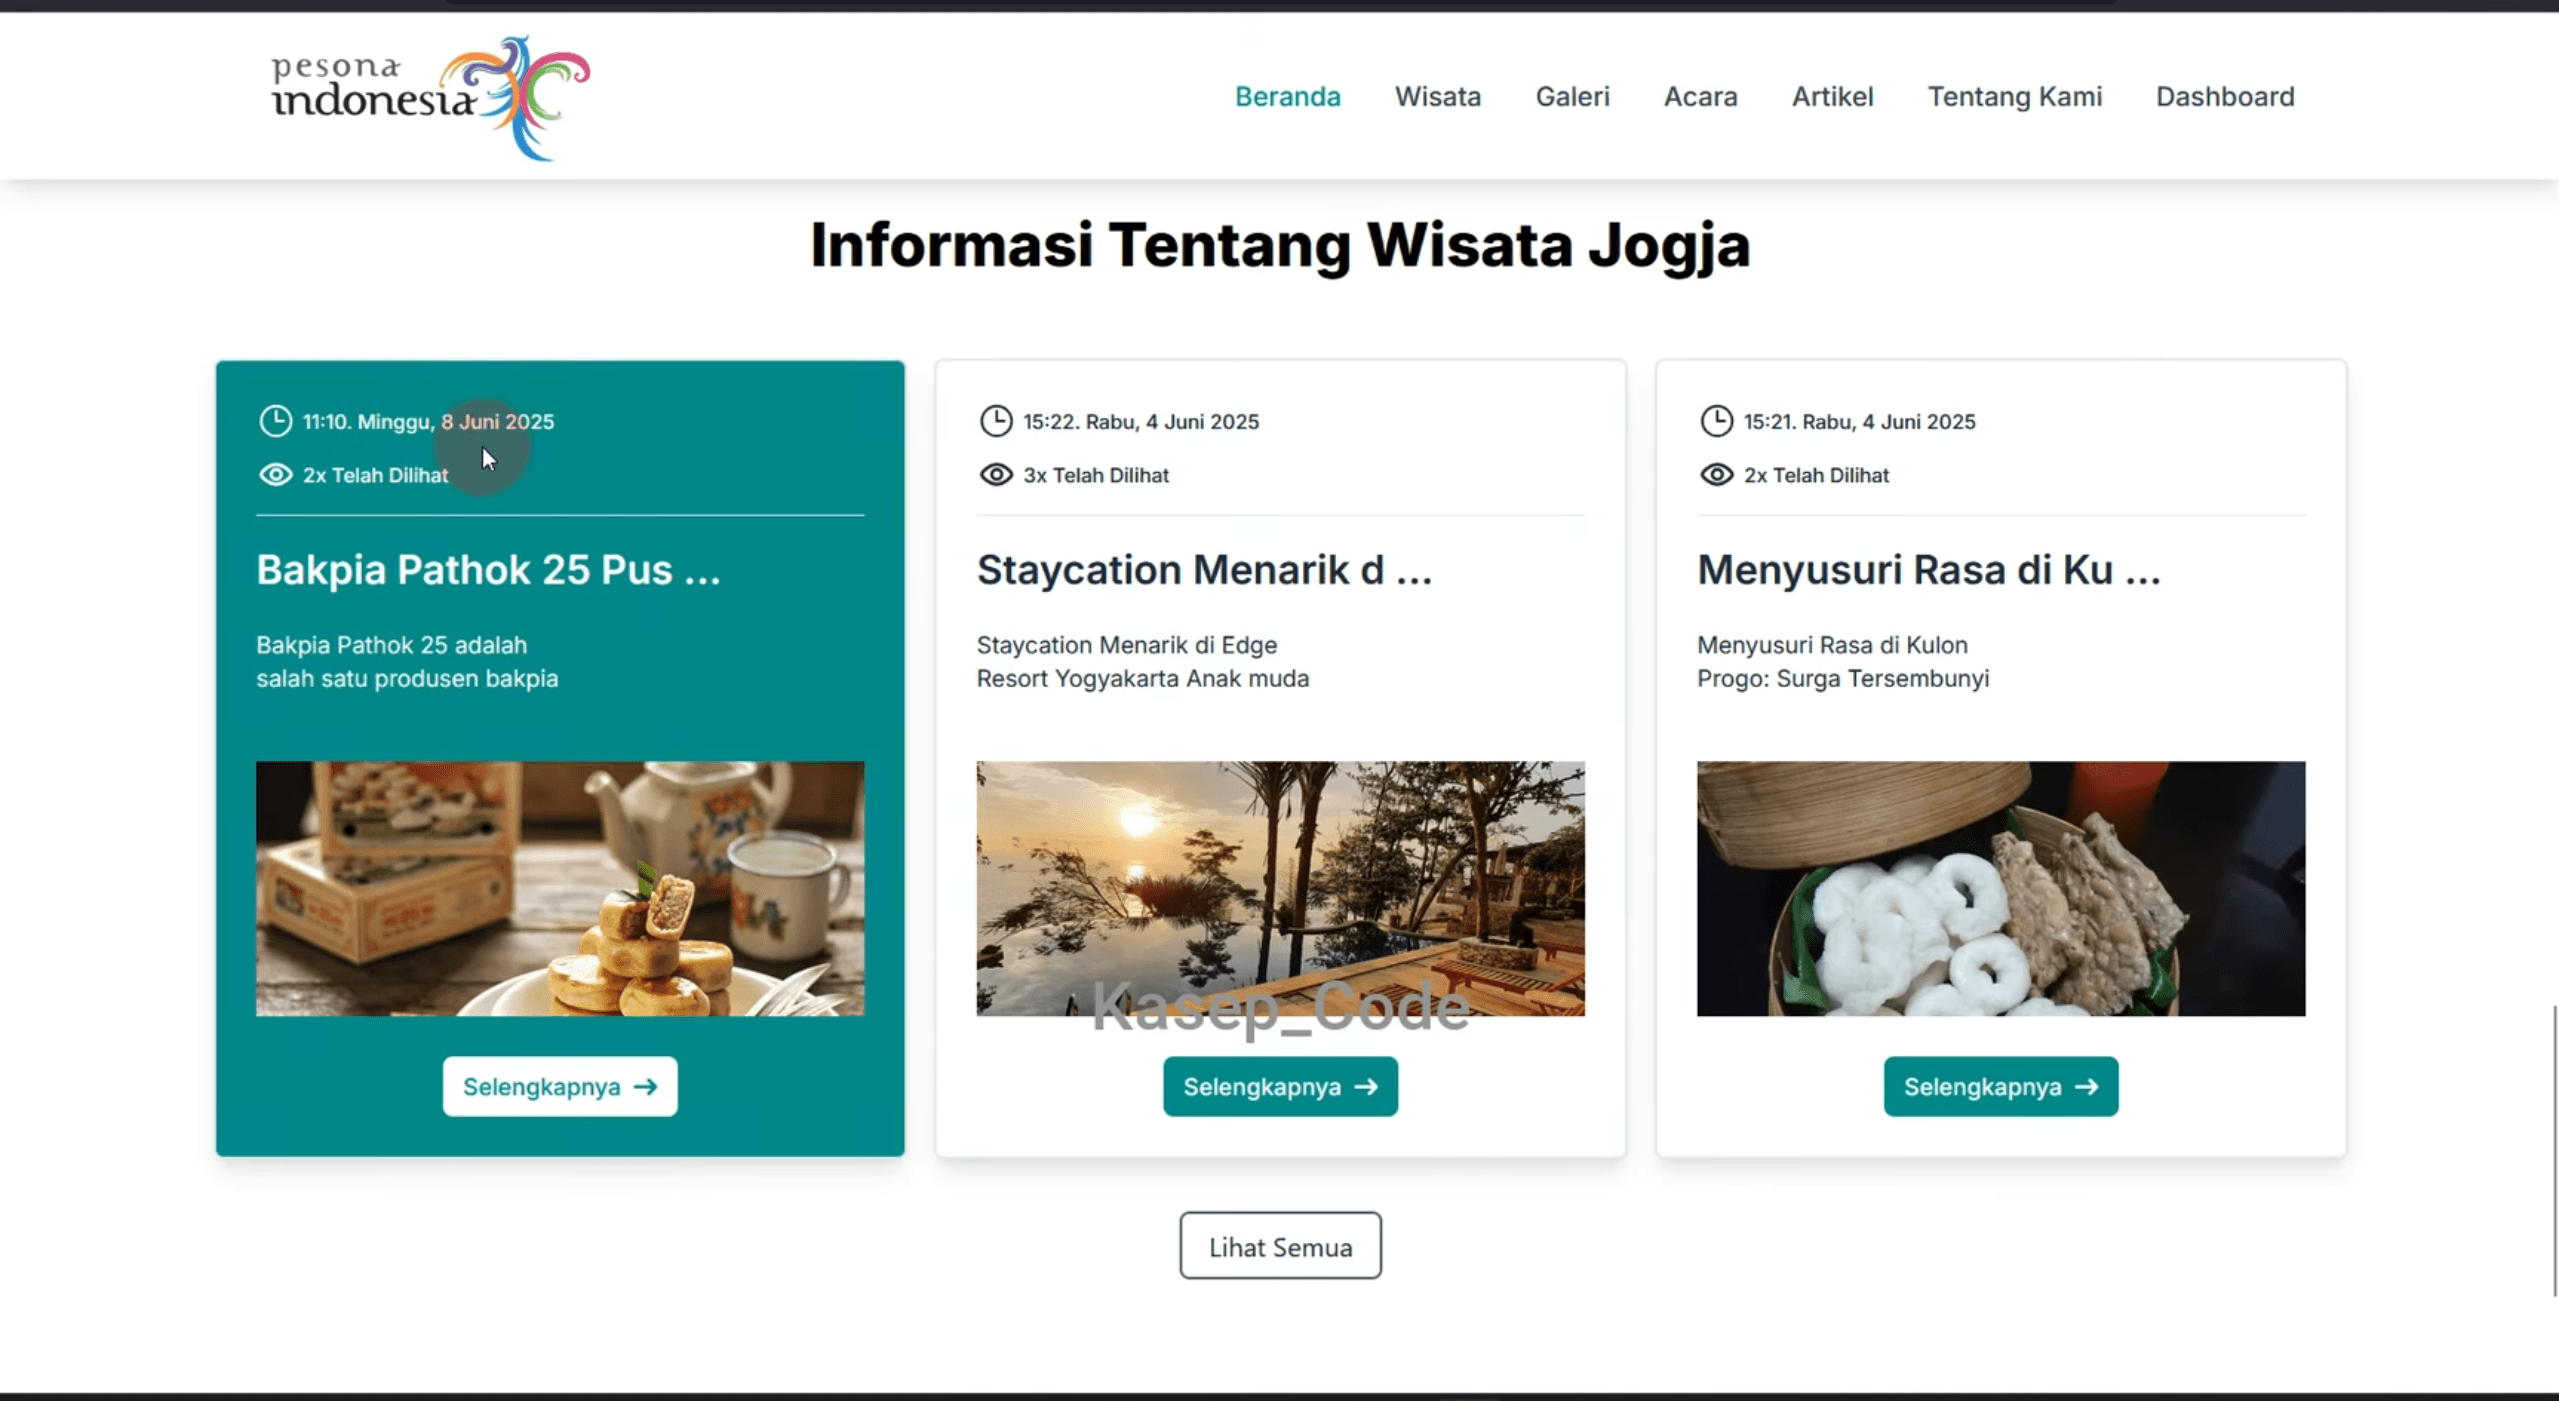Click excerpt "Bakpia Pathok 25 adalah salah satu produsen bakpia"
The width and height of the screenshot is (2559, 1401).
pyautogui.click(x=407, y=662)
